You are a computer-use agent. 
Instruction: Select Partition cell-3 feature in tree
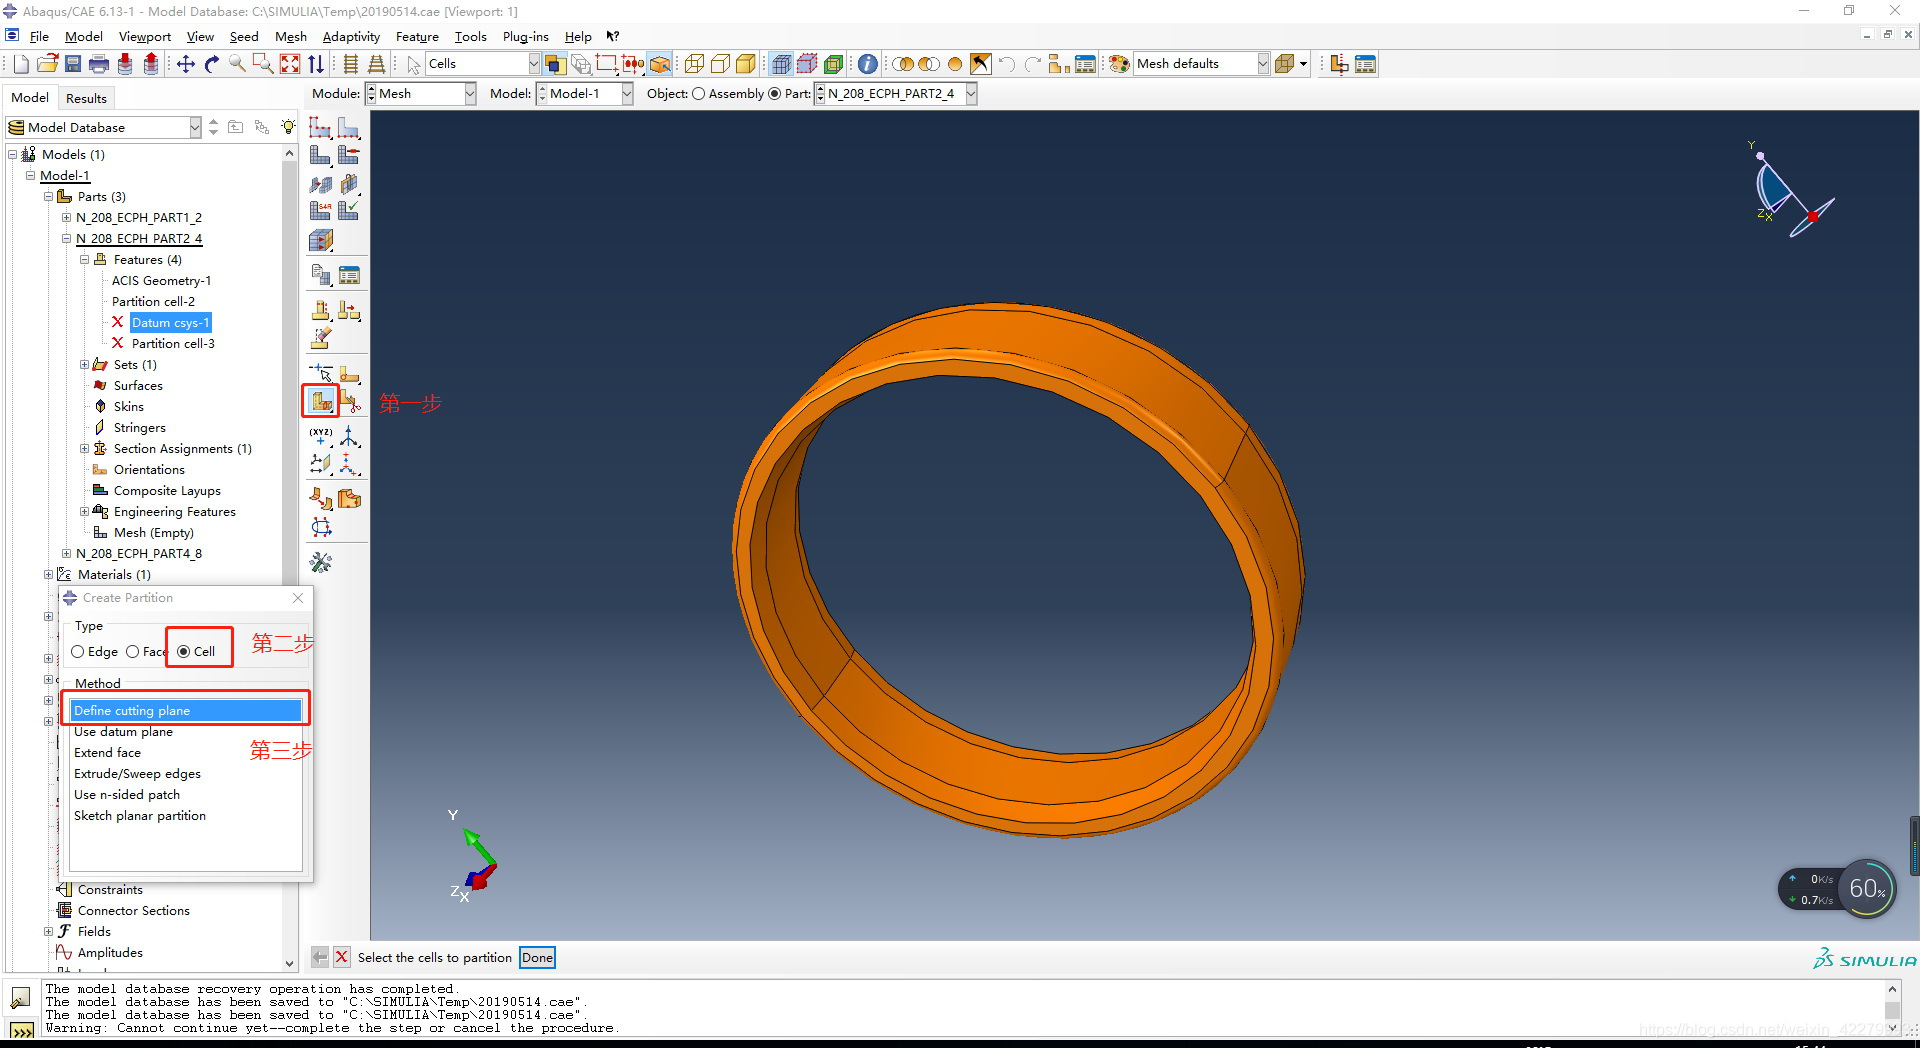click(173, 344)
